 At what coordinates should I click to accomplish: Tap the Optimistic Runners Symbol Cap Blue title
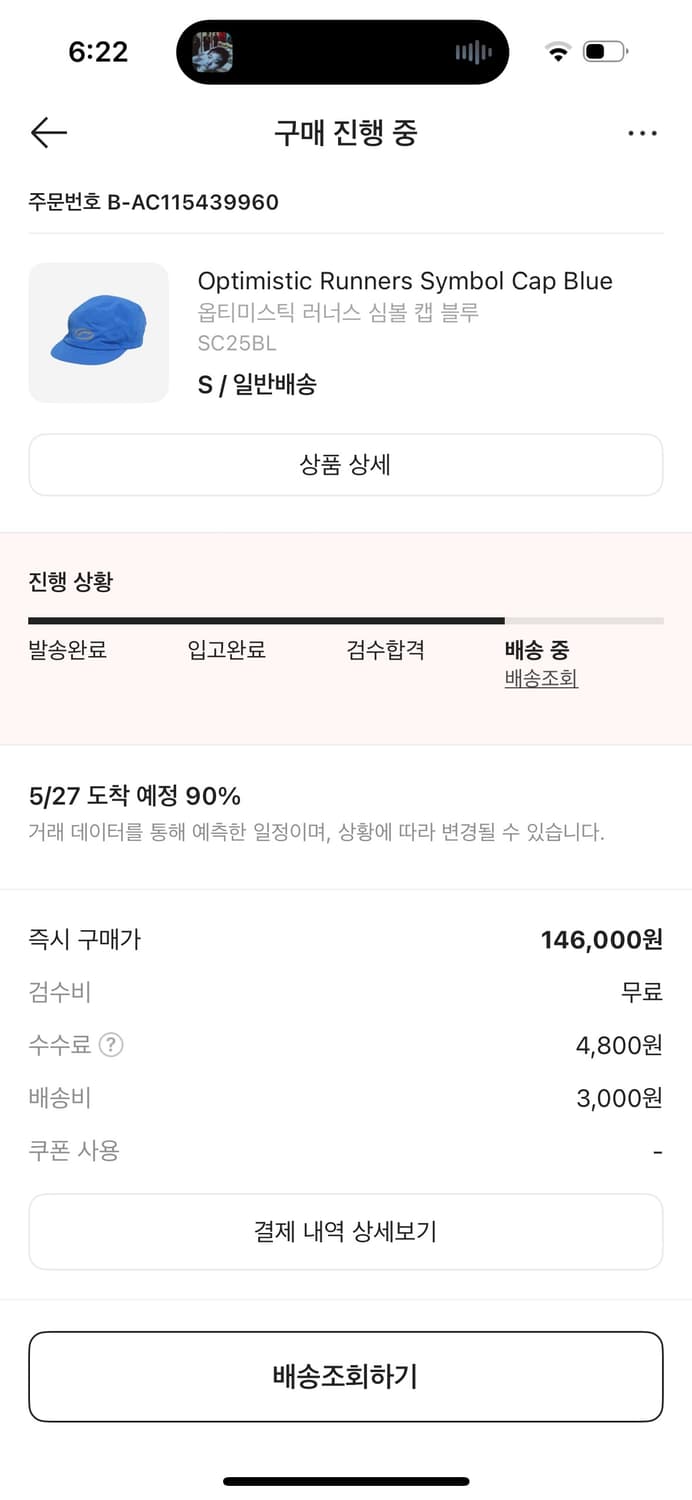pyautogui.click(x=405, y=281)
